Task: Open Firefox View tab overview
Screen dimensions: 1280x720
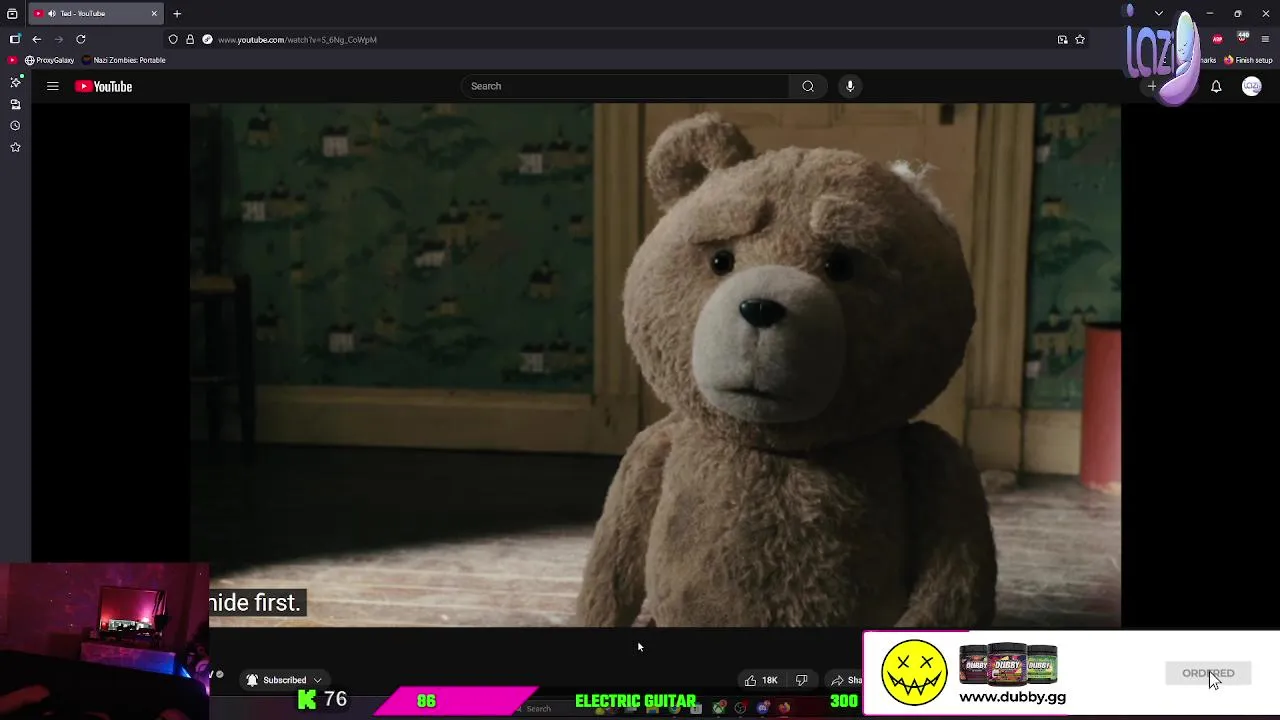Action: (x=12, y=14)
